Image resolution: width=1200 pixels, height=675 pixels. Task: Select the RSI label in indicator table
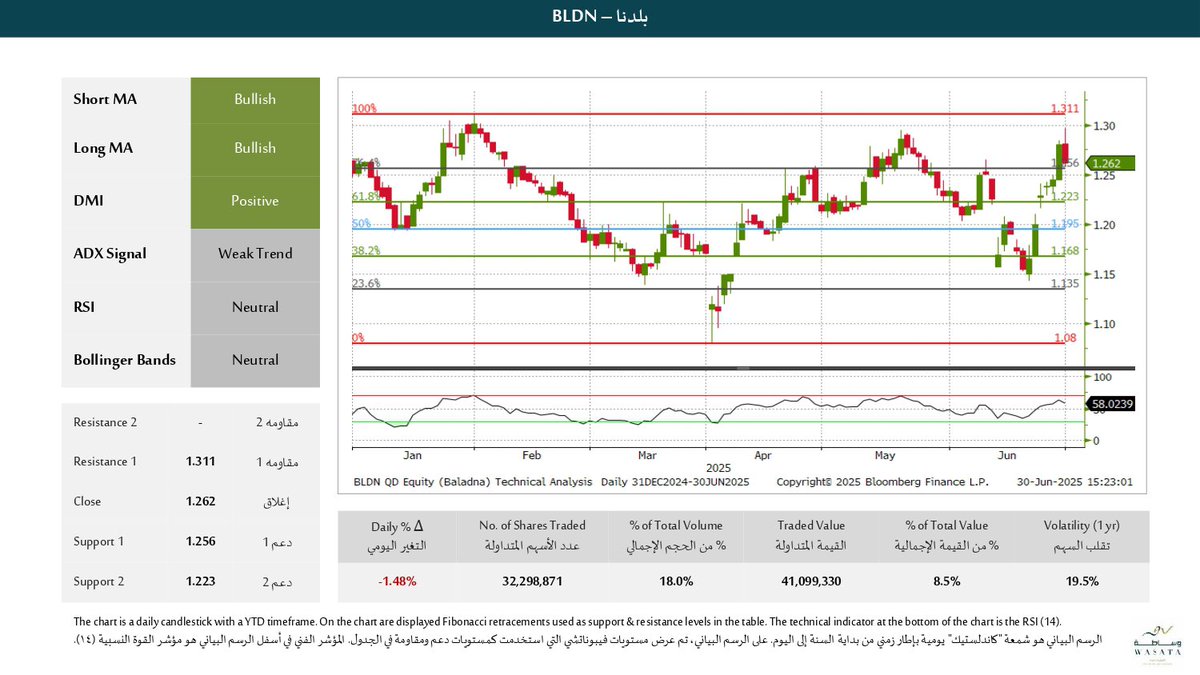(x=85, y=307)
